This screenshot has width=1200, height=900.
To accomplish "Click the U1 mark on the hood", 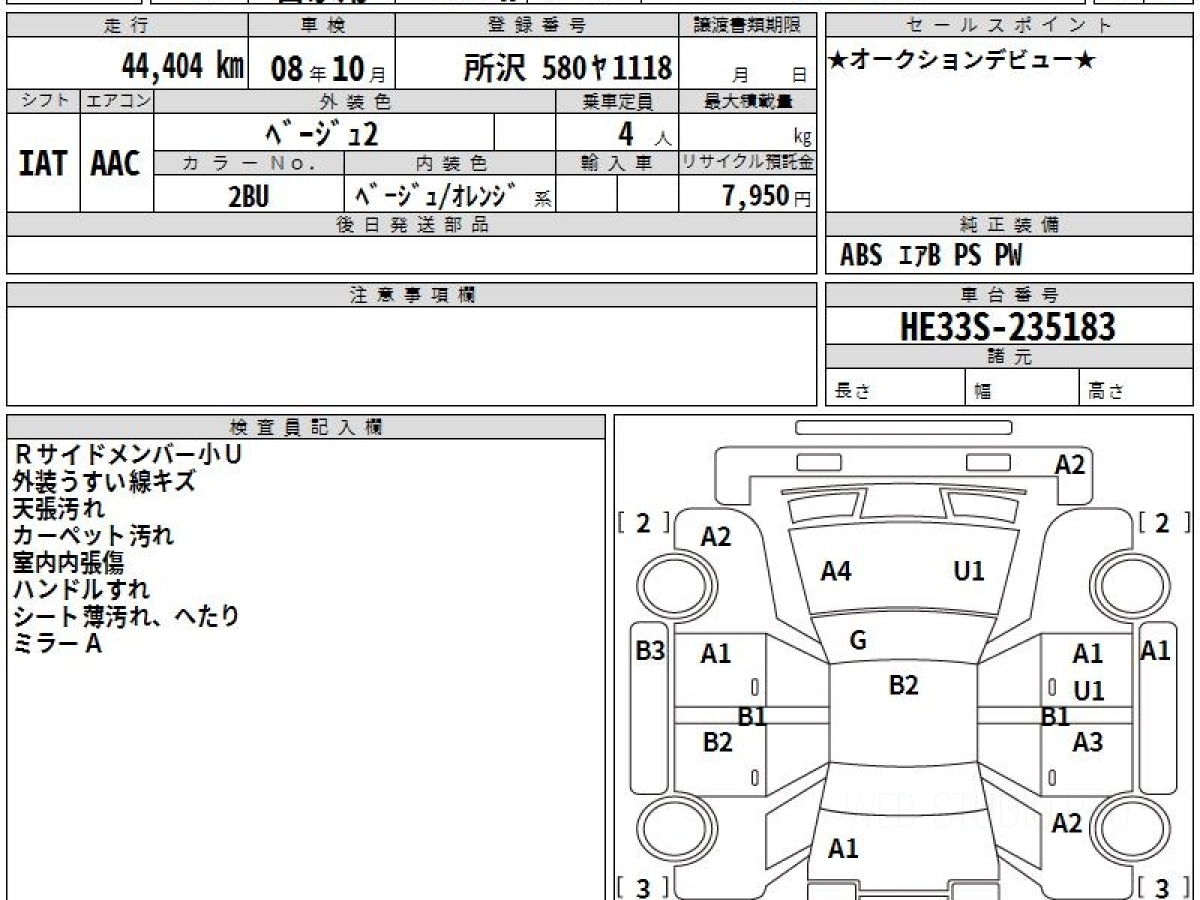I will pos(968,571).
